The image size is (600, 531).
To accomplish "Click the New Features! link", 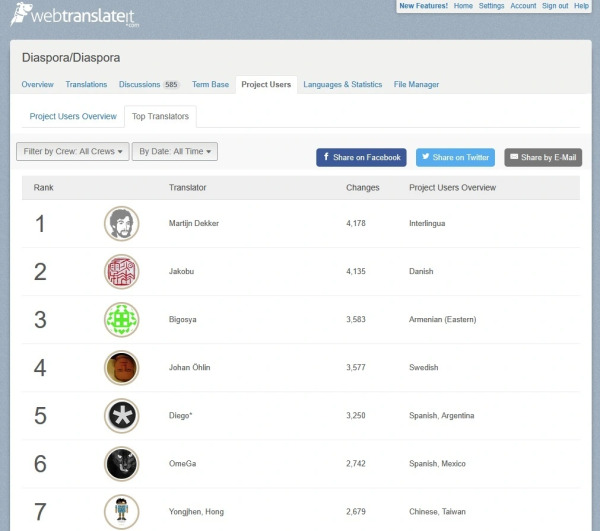I will [x=422, y=6].
